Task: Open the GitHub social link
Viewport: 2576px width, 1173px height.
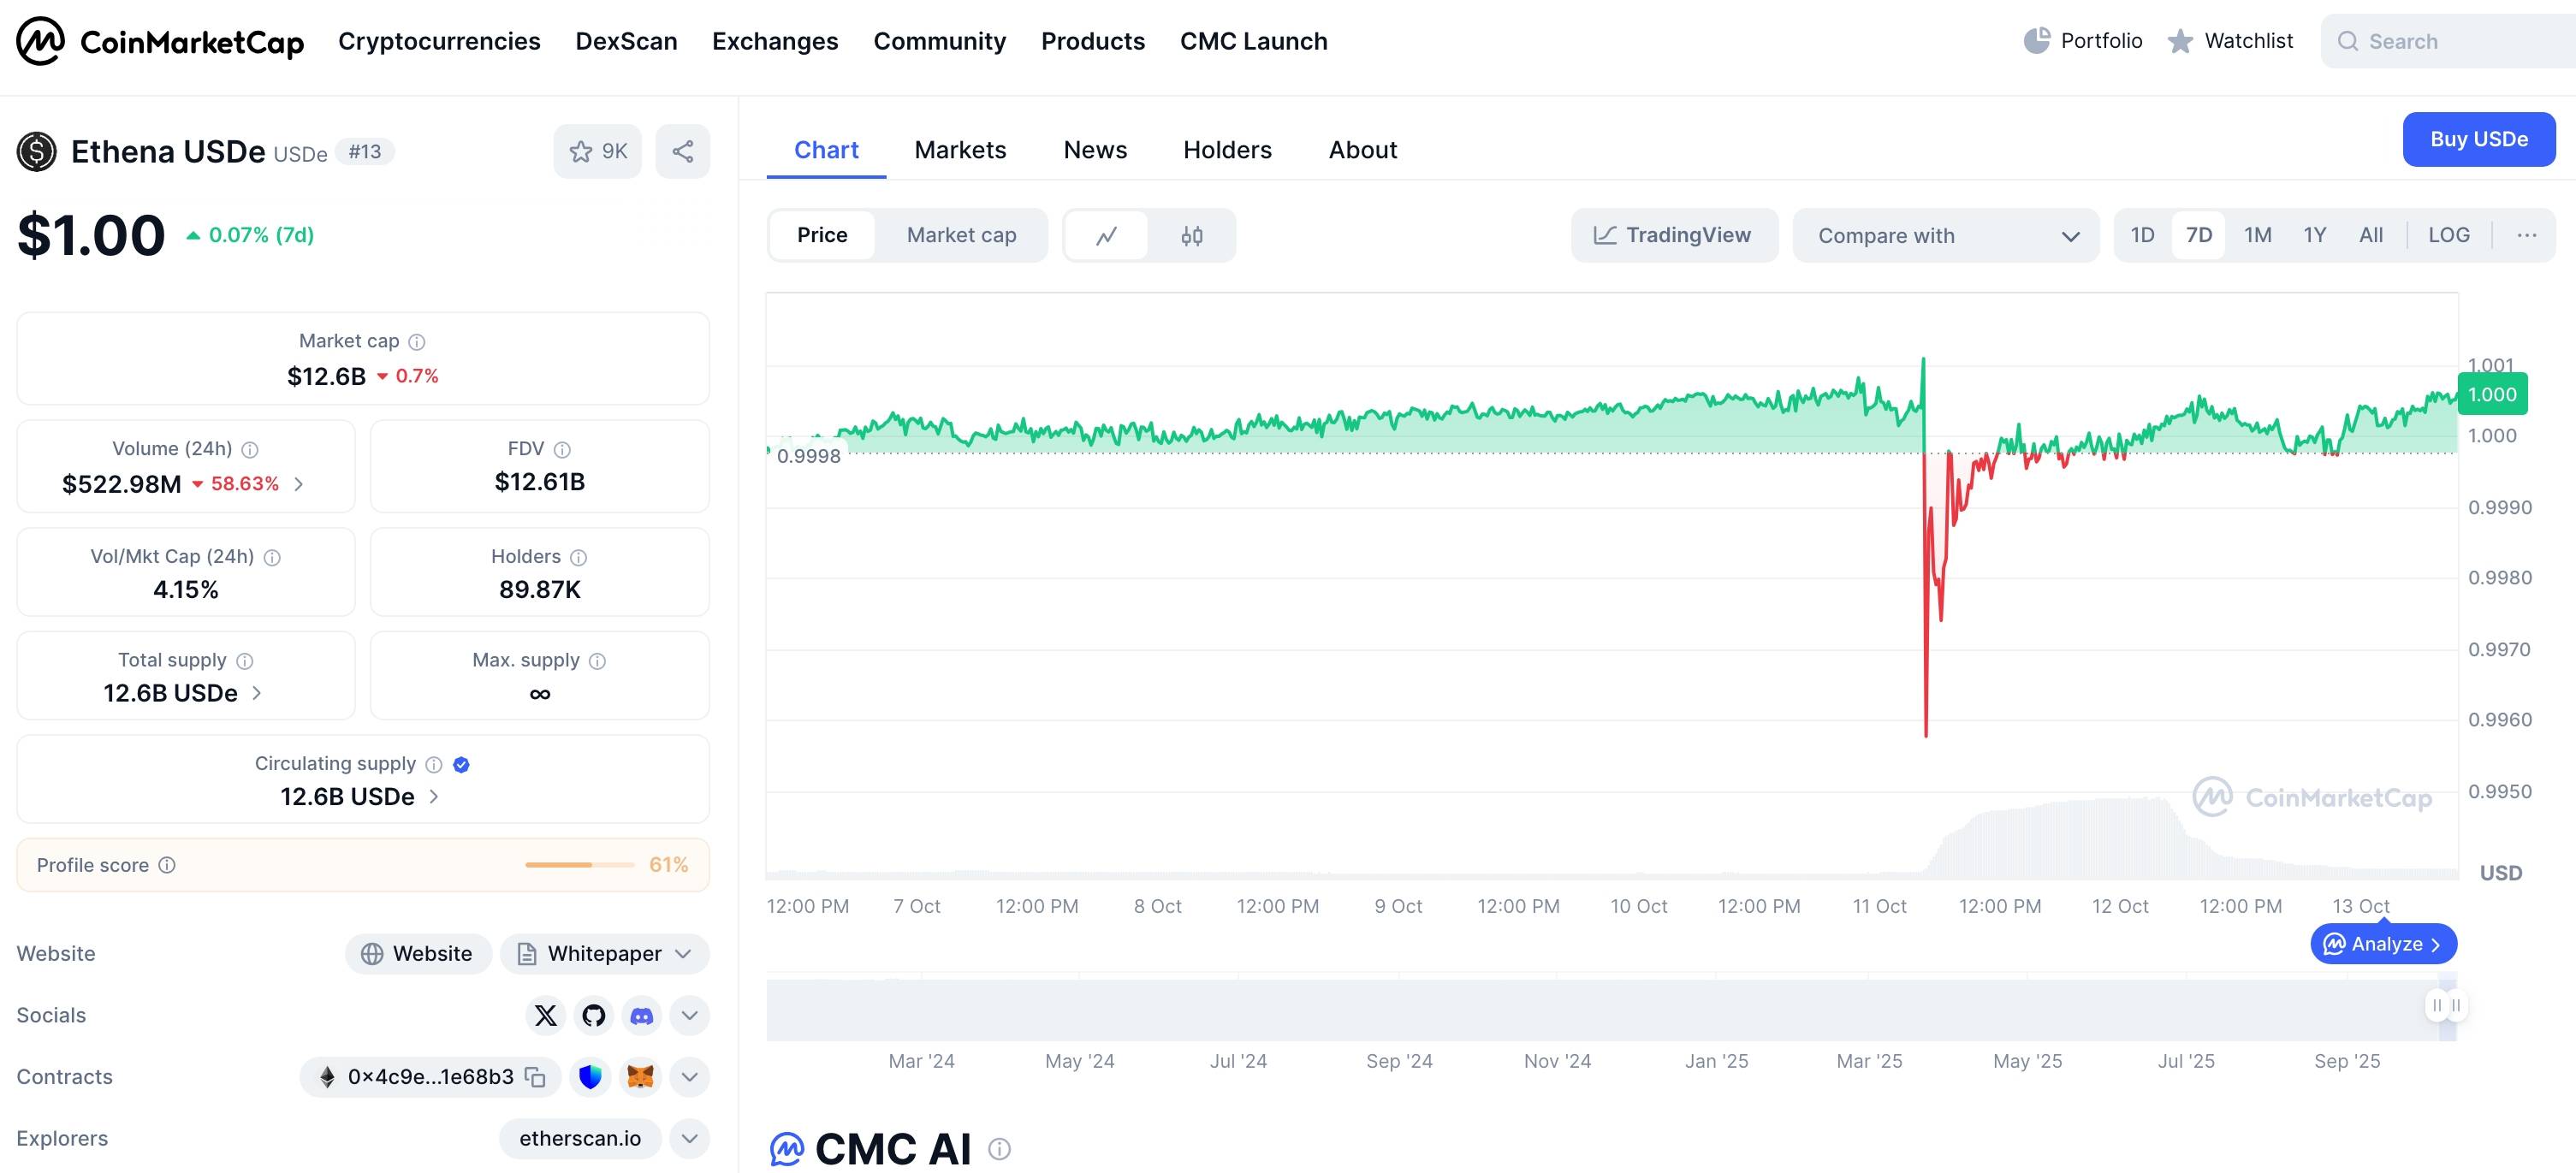Action: [594, 1015]
